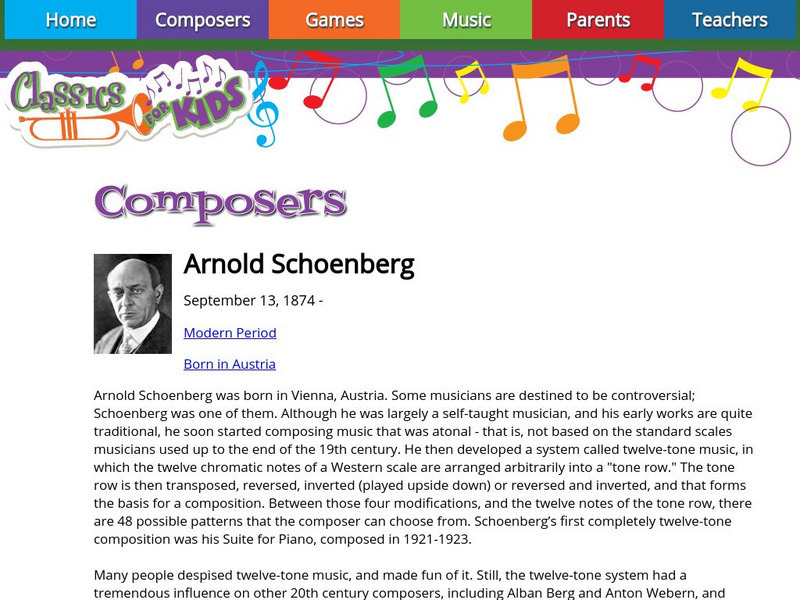
Task: Switch to the Music tab
Action: [465, 19]
